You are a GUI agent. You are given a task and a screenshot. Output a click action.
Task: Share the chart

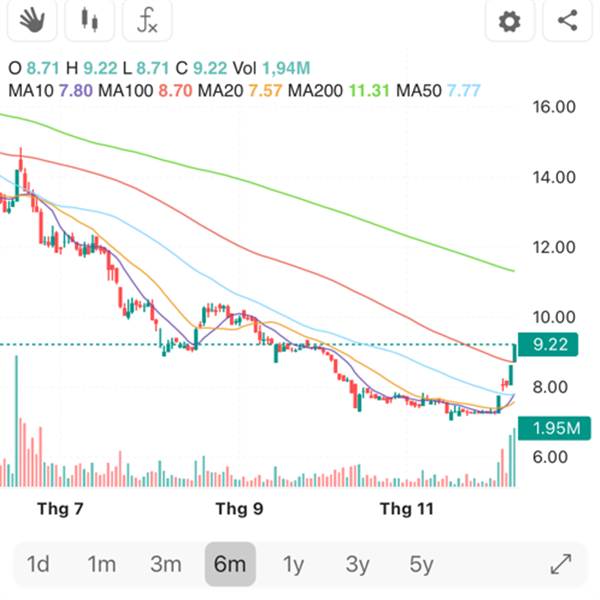pyautogui.click(x=567, y=20)
